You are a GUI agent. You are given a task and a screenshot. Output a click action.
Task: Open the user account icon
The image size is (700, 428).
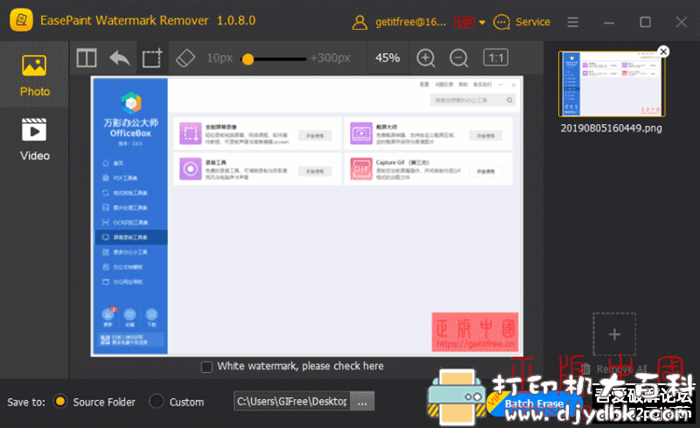click(360, 22)
